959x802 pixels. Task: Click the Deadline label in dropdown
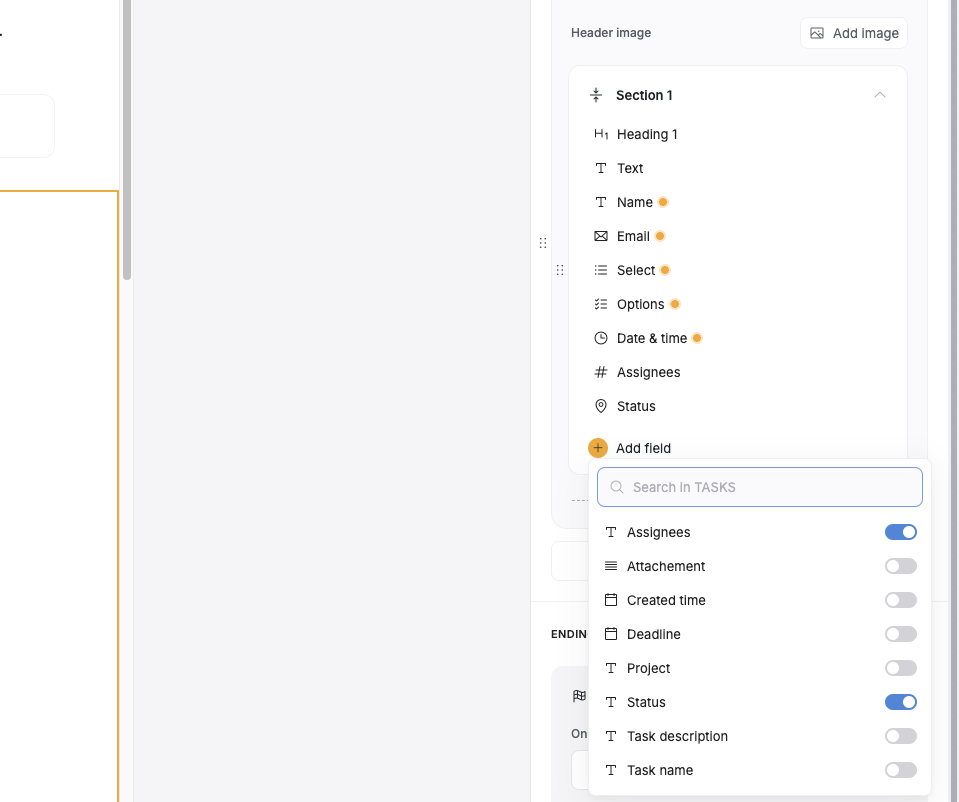[653, 634]
